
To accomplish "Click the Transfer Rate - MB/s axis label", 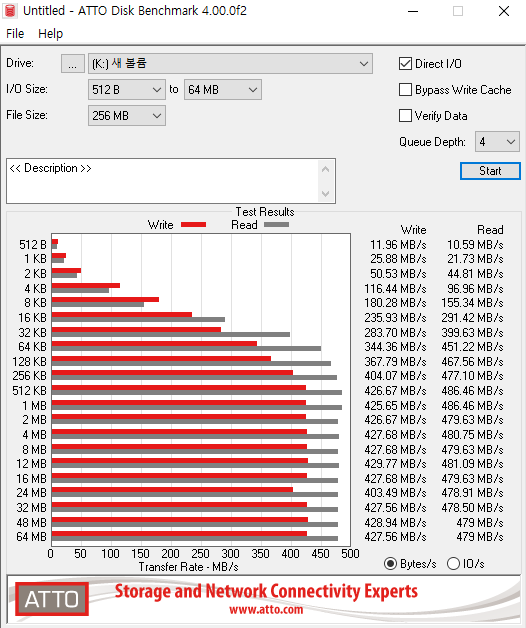I will pyautogui.click(x=188, y=567).
